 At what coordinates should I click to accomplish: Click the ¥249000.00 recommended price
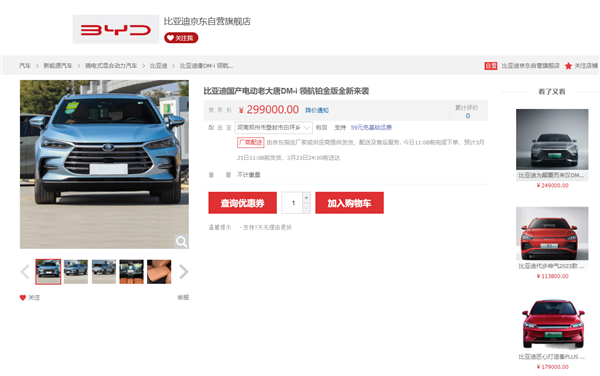tap(553, 186)
